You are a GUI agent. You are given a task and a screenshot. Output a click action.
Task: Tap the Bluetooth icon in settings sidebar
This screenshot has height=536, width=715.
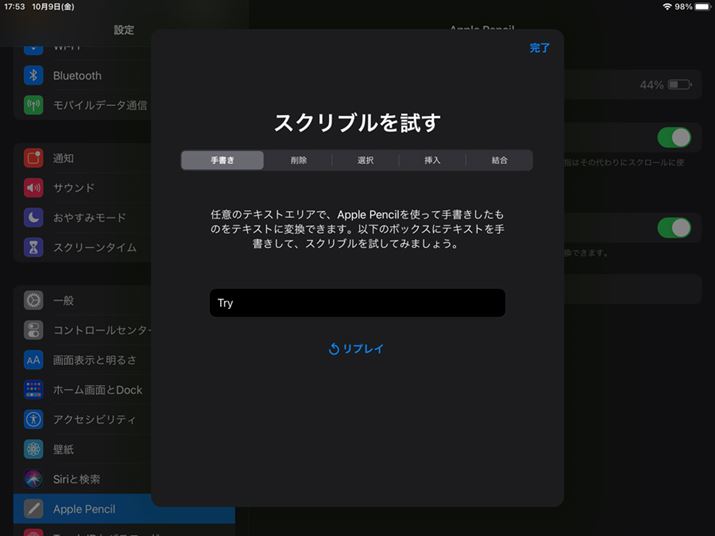coord(33,75)
